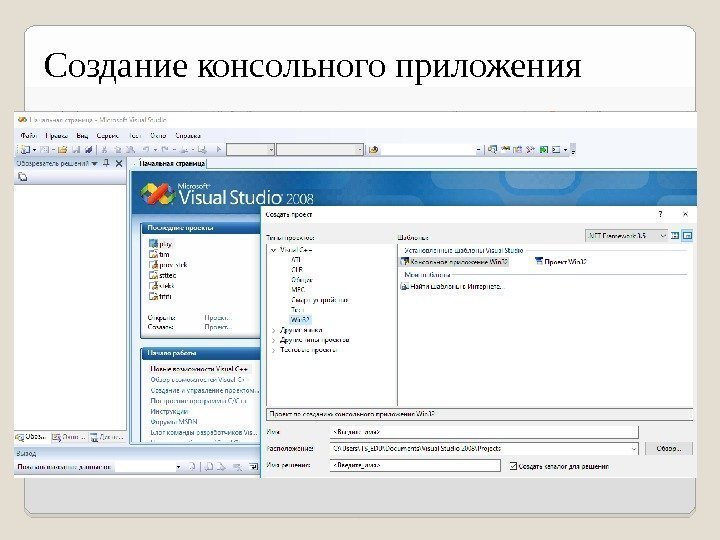Viewport: 720px width, 540px height.
Task: Click the Undo arrow toolbar icon
Action: [x=146, y=150]
